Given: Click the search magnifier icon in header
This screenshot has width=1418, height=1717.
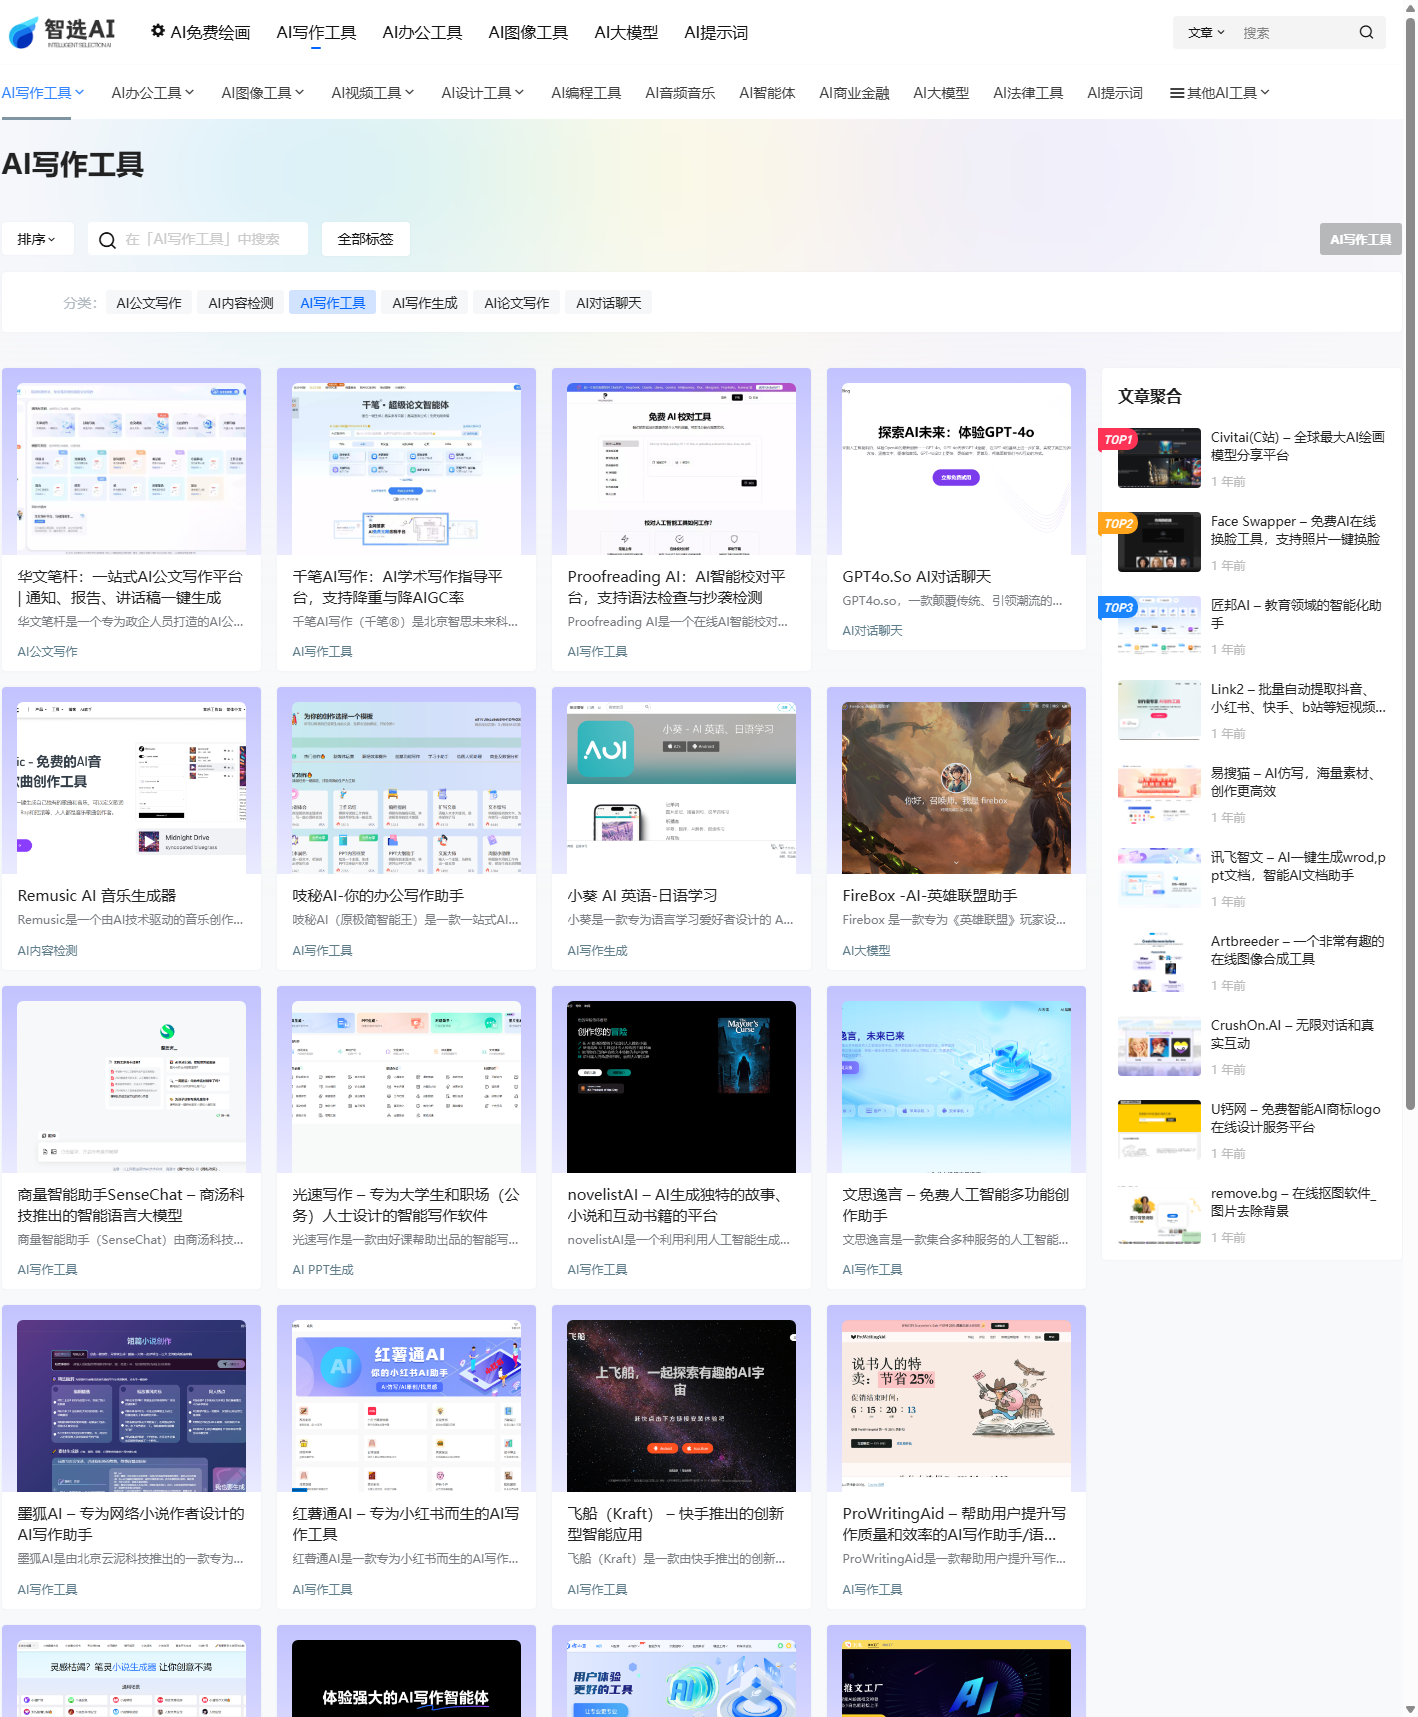Looking at the screenshot, I should (x=1366, y=32).
